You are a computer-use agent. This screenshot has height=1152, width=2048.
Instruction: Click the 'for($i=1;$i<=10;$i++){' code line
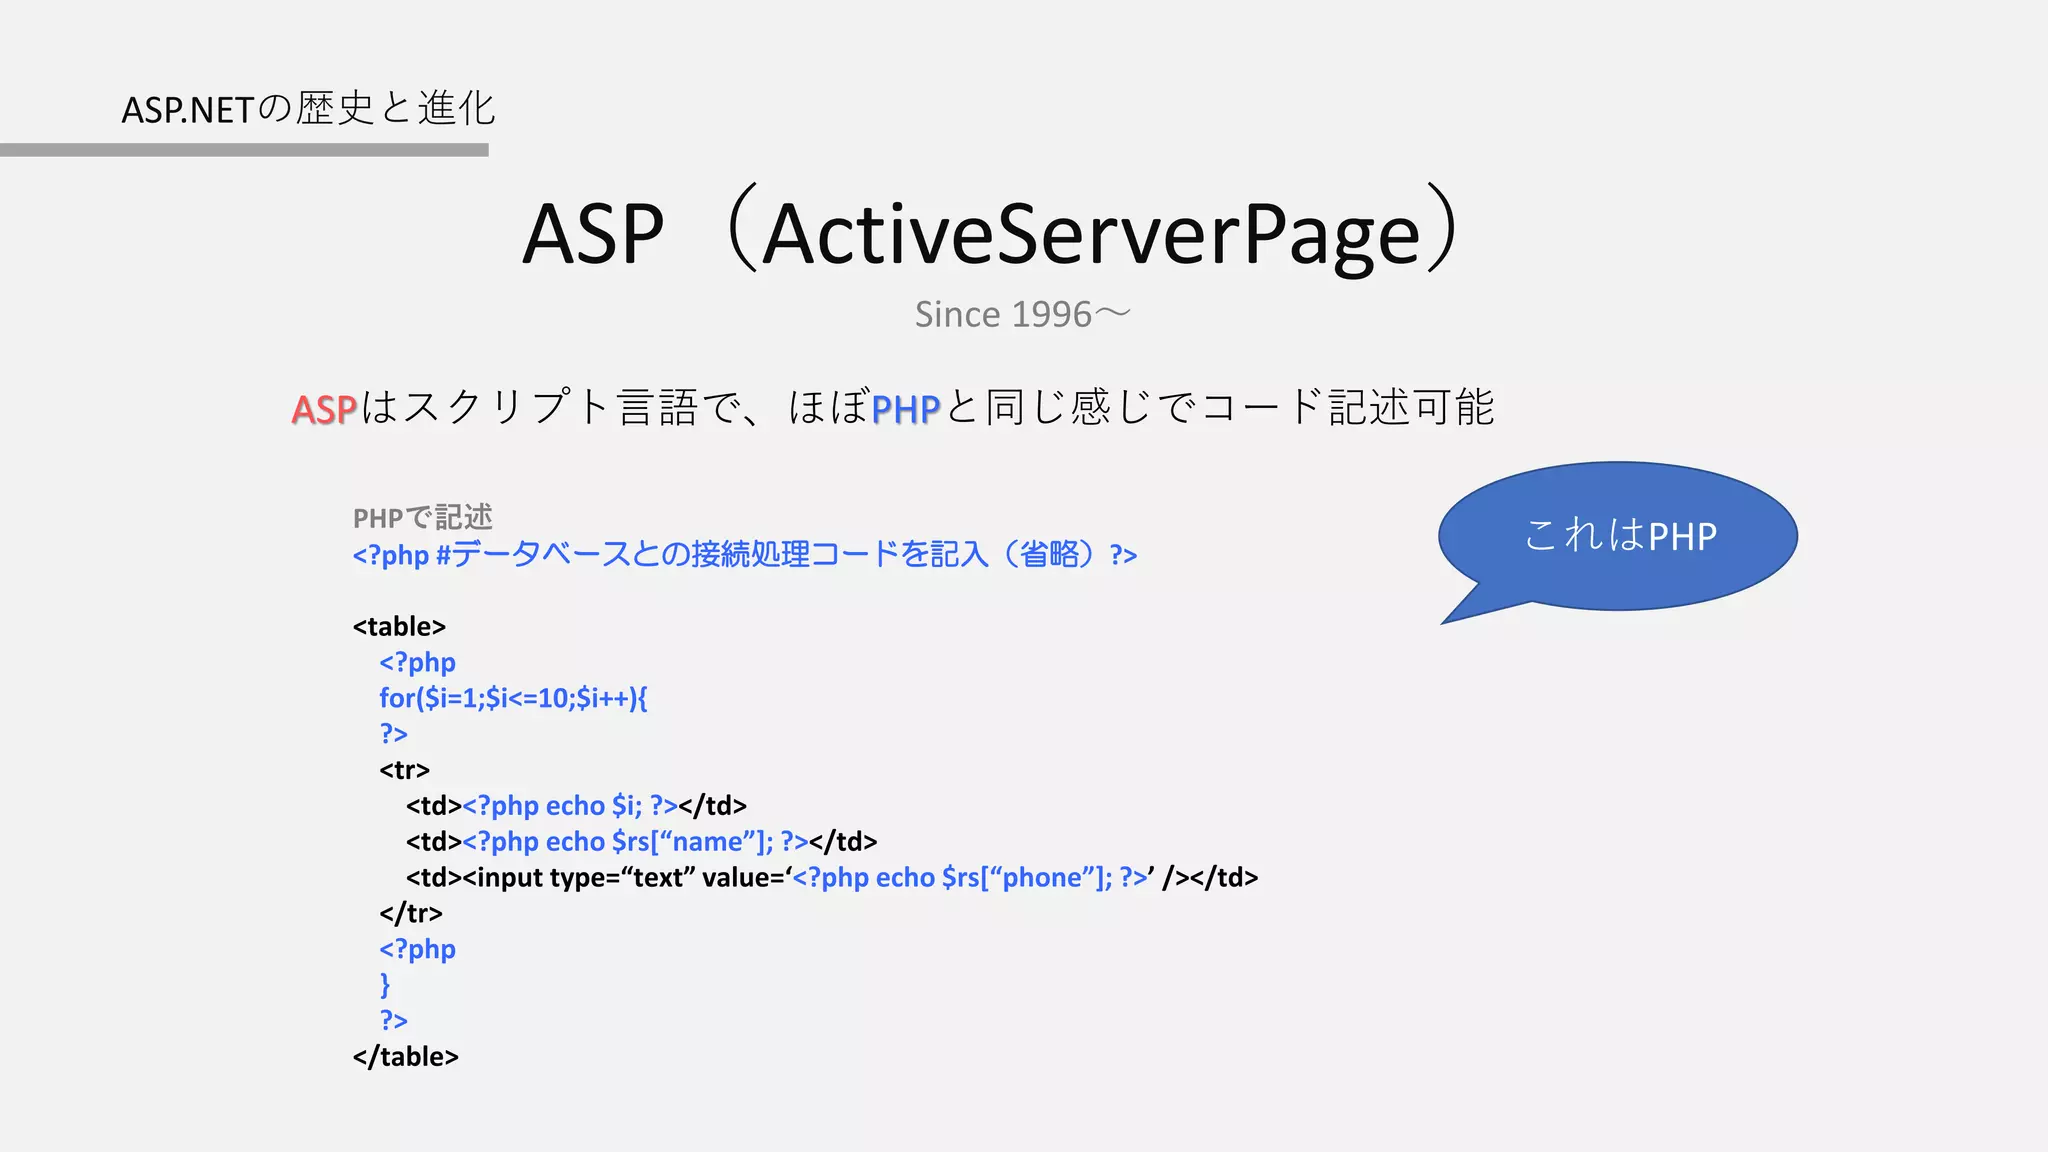click(513, 698)
